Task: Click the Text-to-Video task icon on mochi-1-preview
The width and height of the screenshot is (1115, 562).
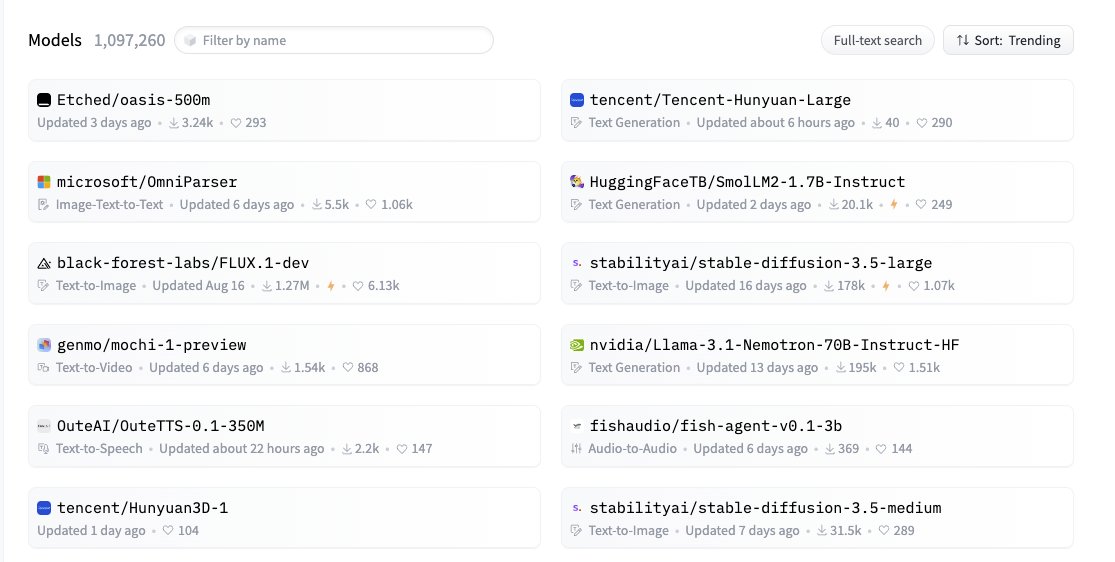Action: click(x=43, y=368)
